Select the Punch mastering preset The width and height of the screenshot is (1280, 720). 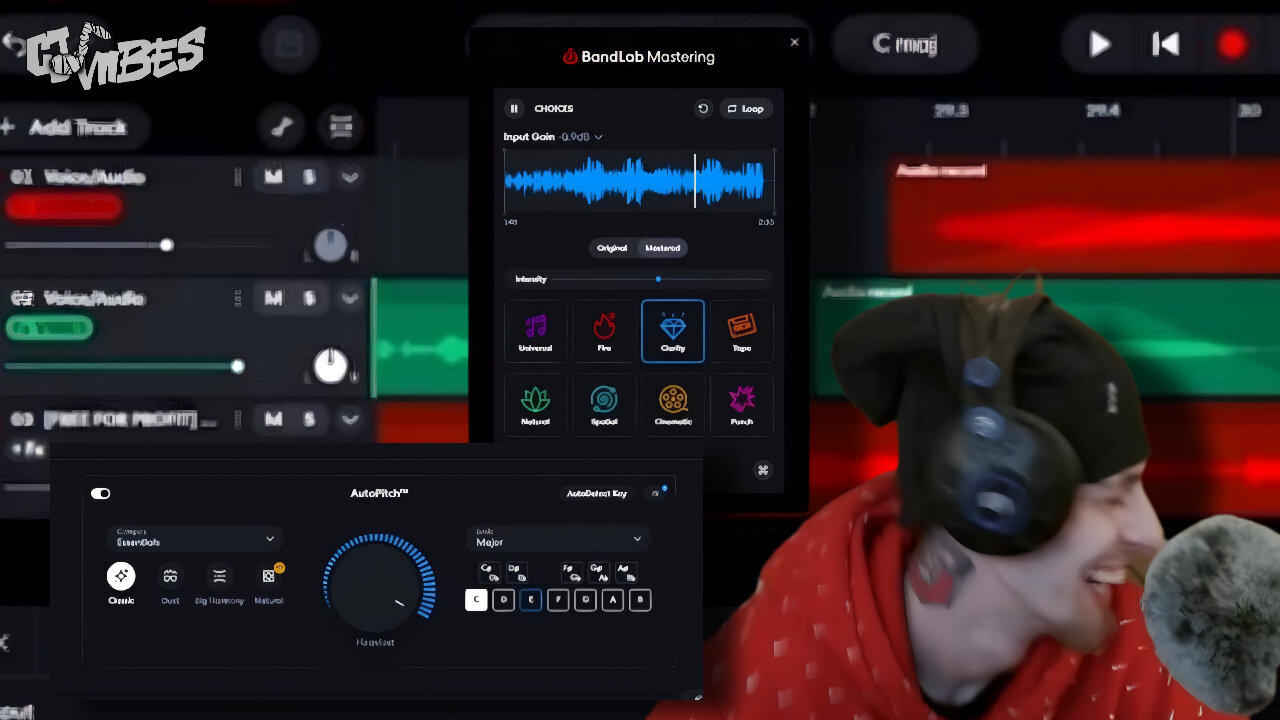(x=741, y=404)
